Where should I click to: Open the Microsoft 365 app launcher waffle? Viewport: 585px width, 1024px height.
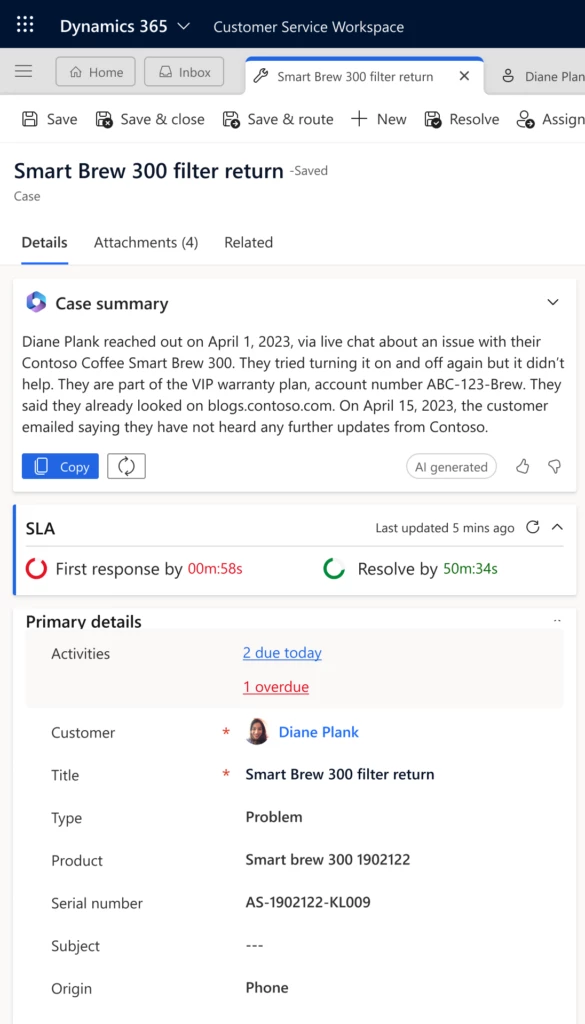coord(24,25)
